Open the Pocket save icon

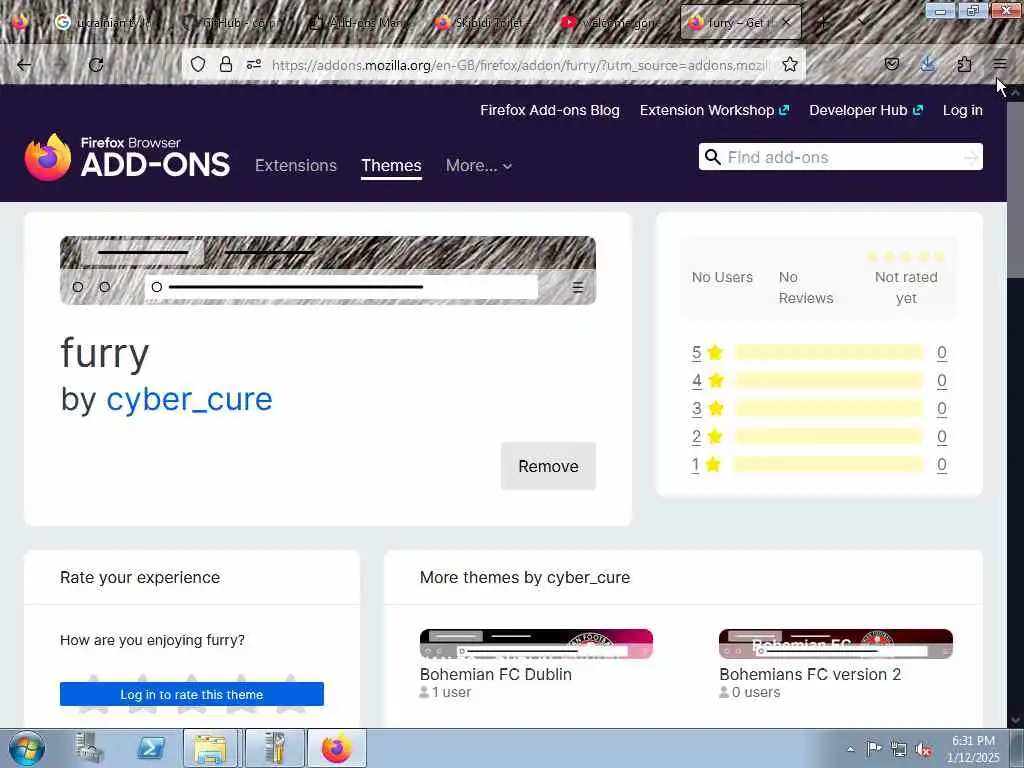[x=892, y=64]
